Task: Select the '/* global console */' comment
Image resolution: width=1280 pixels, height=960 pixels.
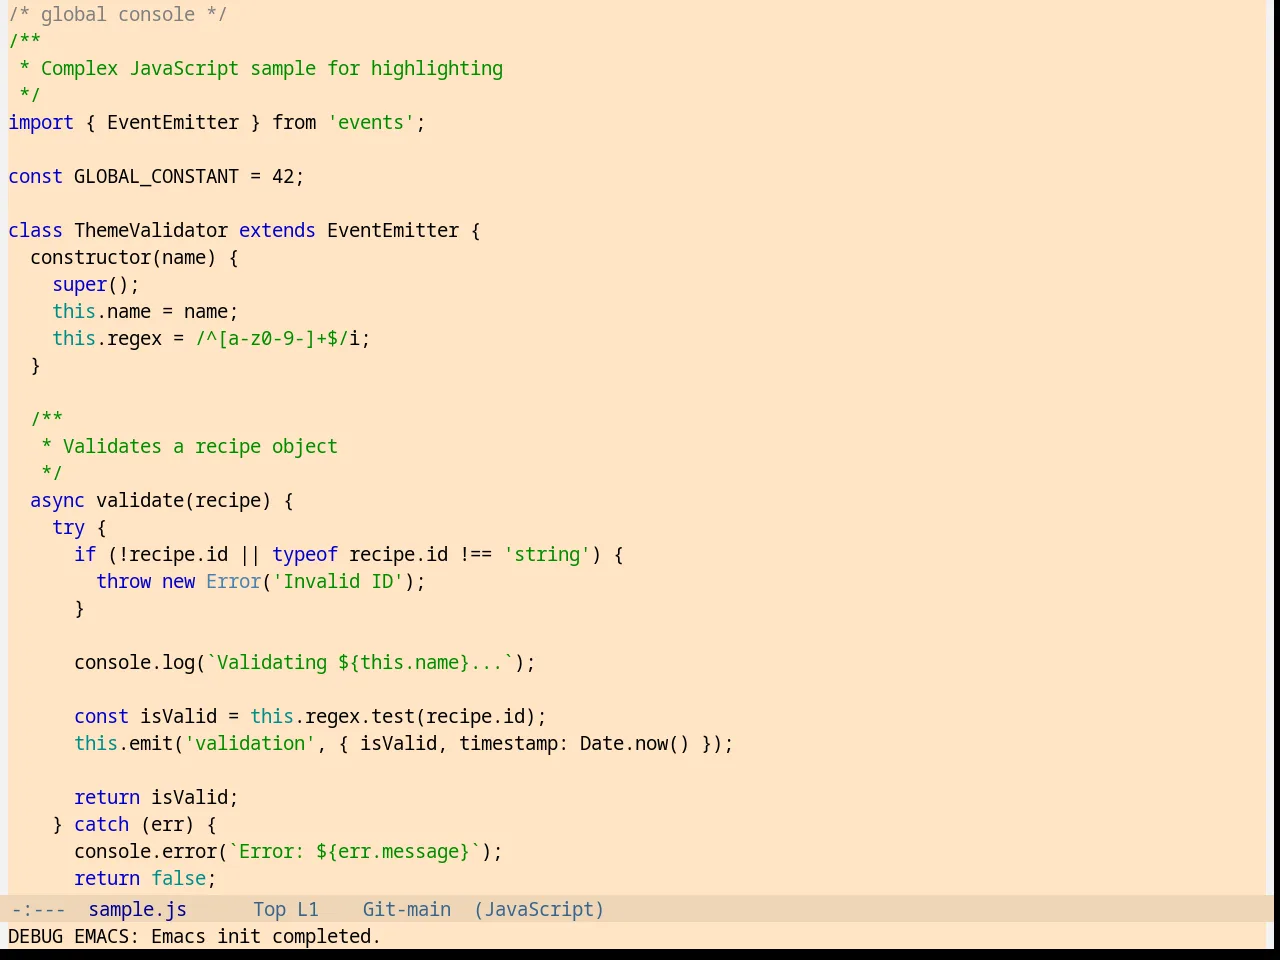Action: [x=118, y=14]
